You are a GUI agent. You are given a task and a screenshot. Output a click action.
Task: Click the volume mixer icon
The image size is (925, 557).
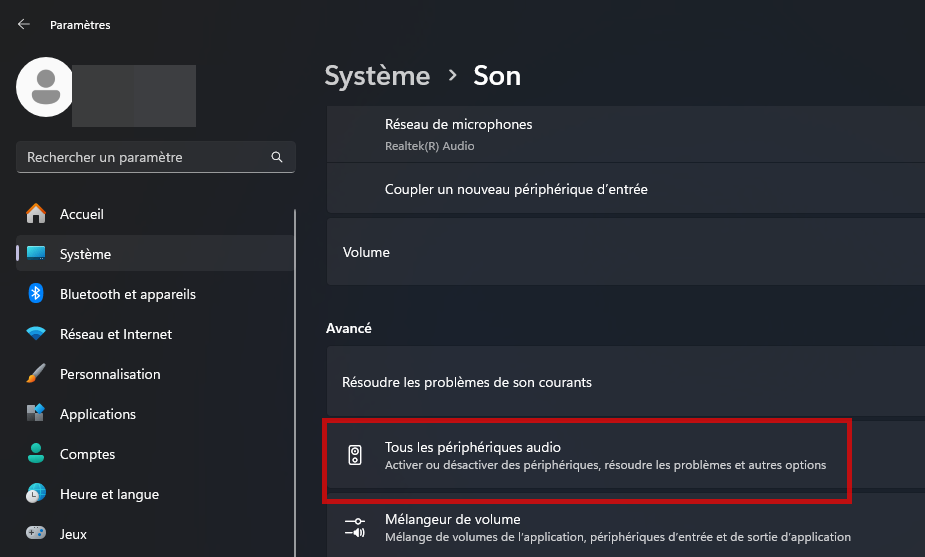point(355,527)
